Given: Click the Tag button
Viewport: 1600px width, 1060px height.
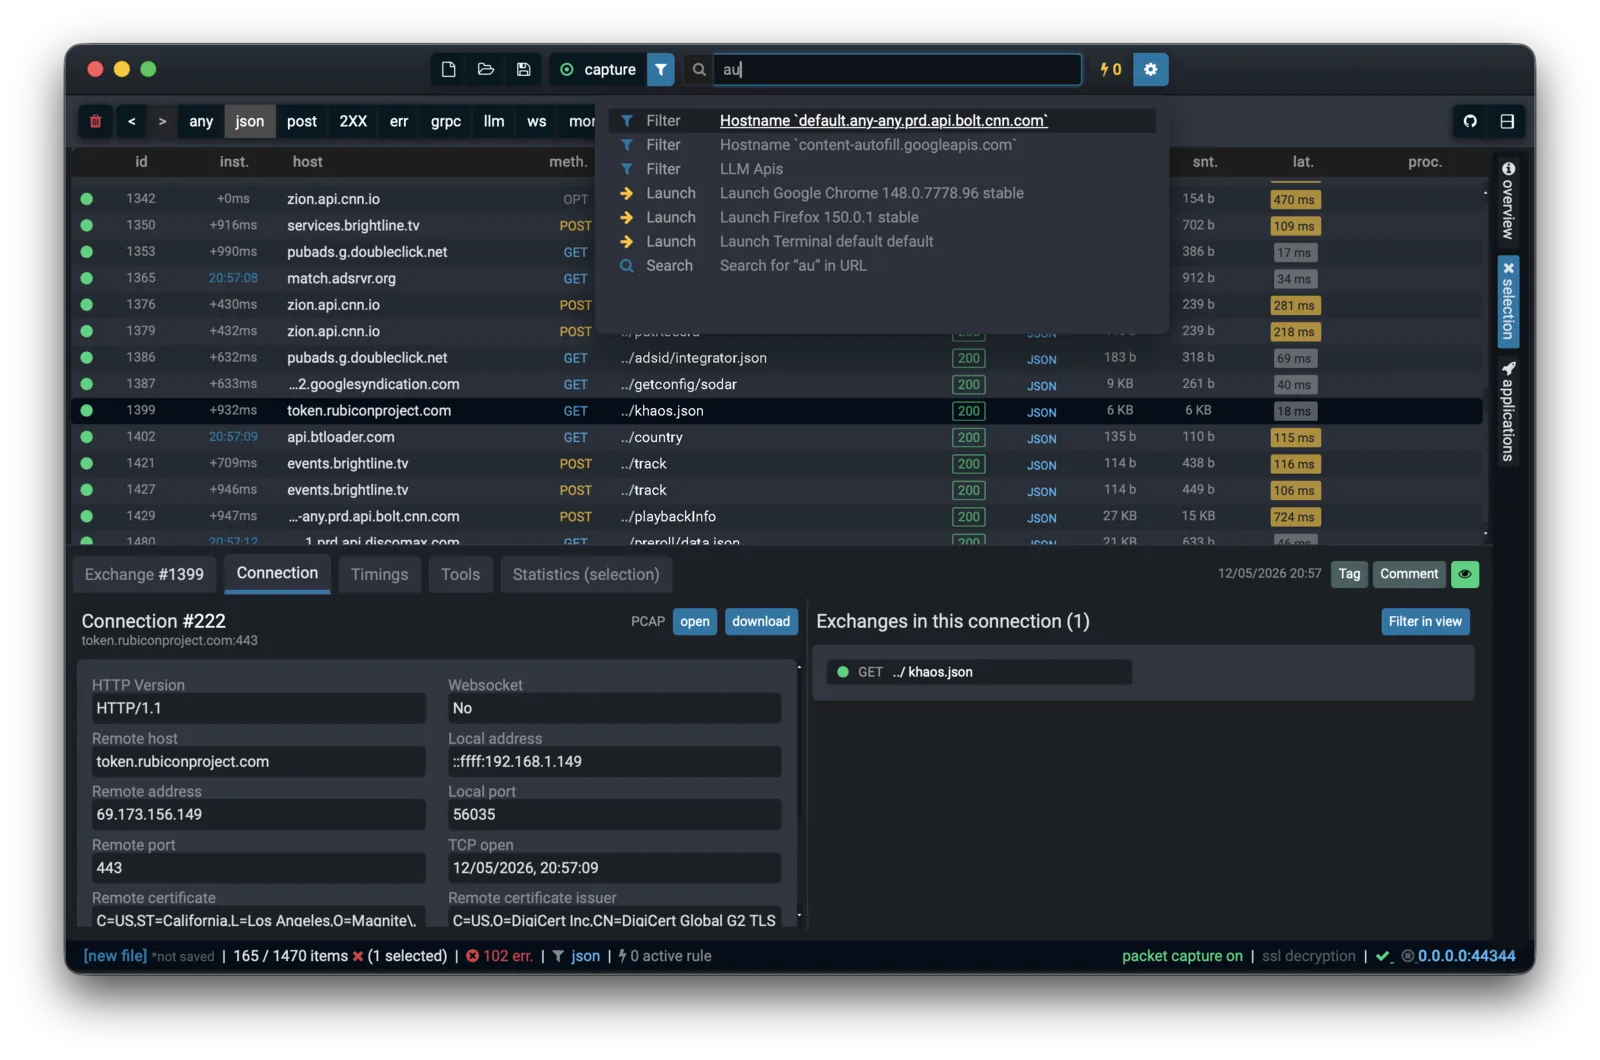Looking at the screenshot, I should 1349,574.
